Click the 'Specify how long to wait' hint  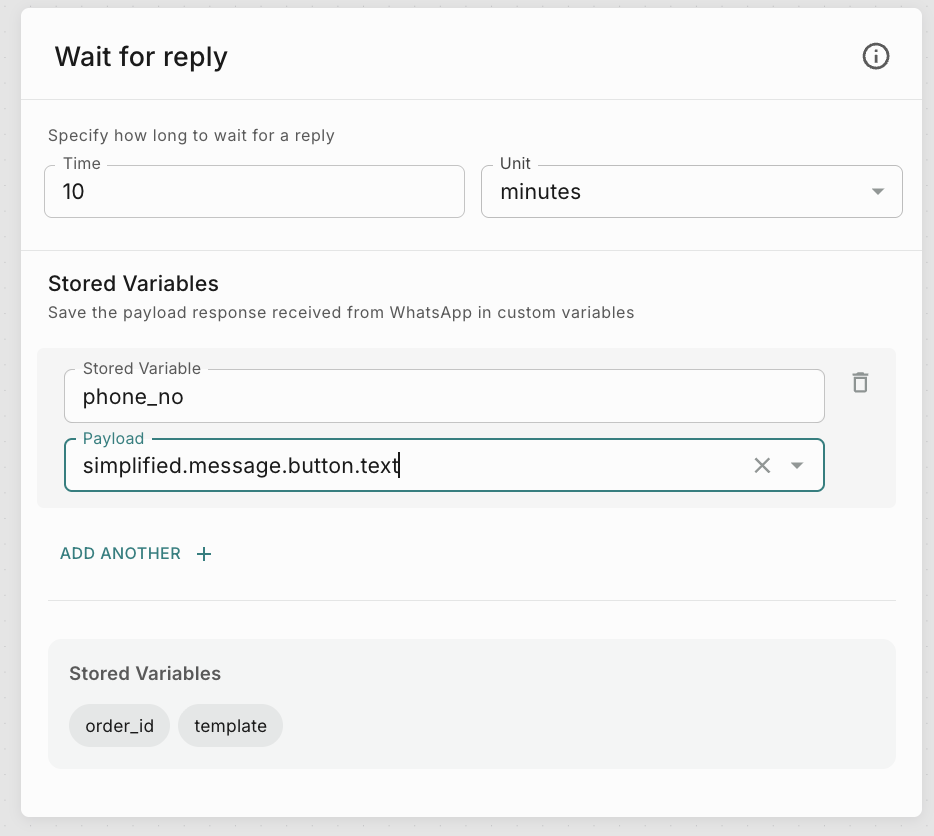(x=191, y=136)
